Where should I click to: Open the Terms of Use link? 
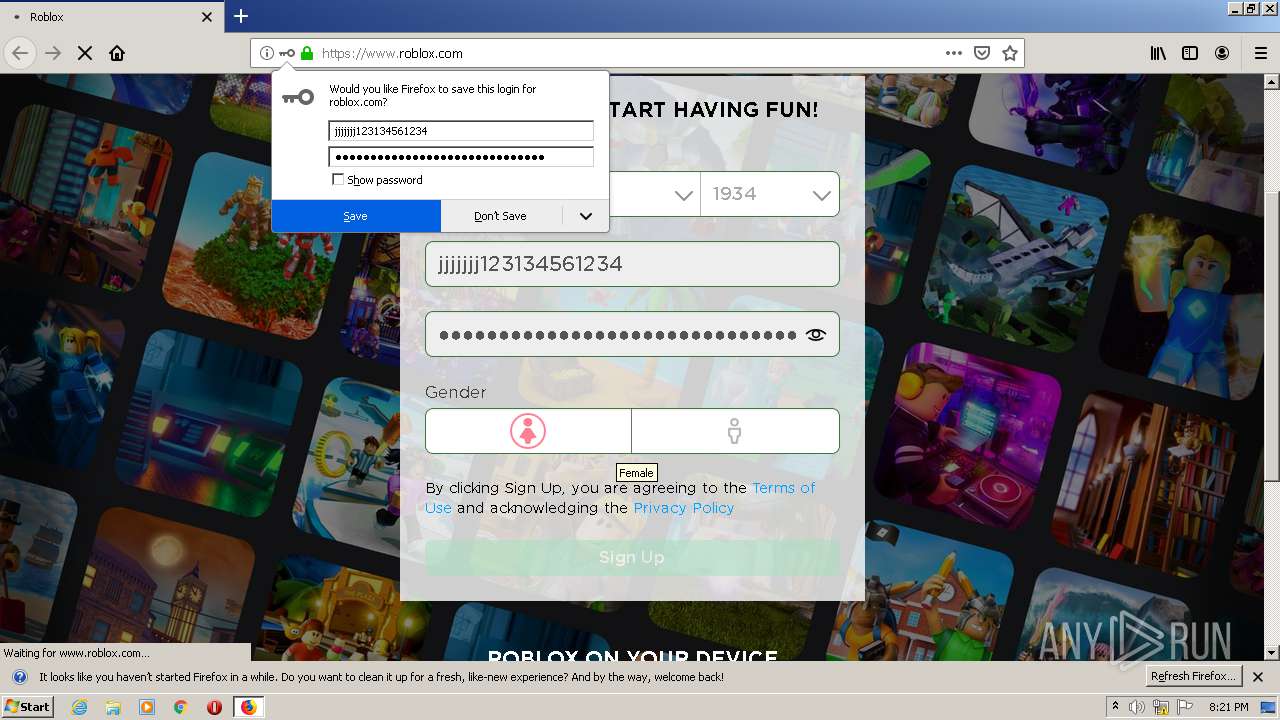click(x=620, y=498)
